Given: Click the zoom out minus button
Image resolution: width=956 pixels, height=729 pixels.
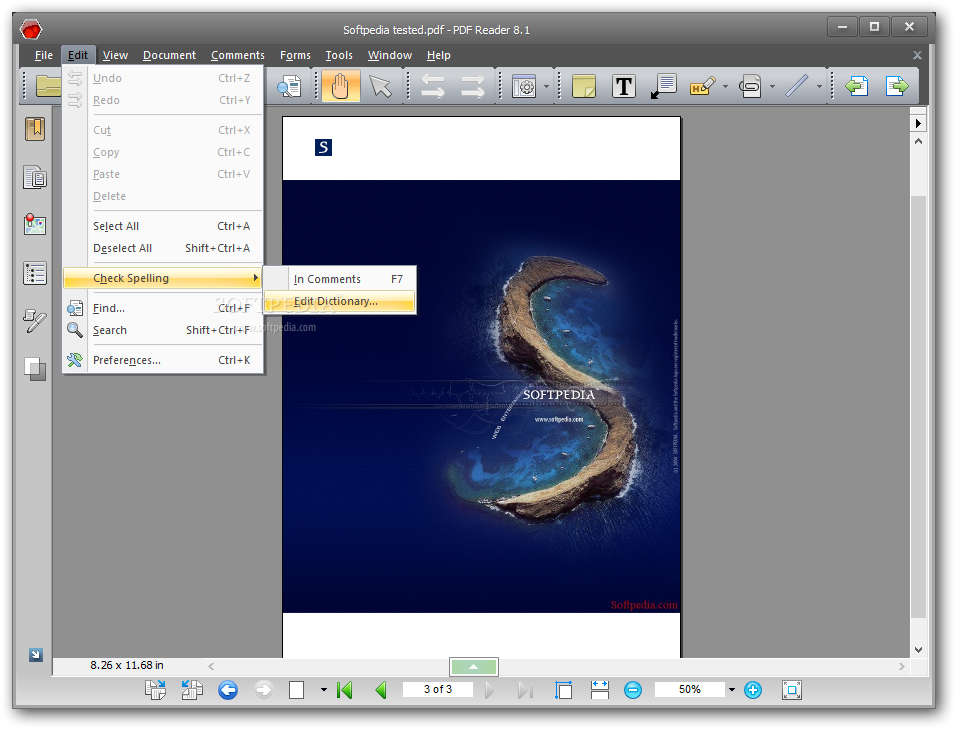Looking at the screenshot, I should pyautogui.click(x=633, y=690).
